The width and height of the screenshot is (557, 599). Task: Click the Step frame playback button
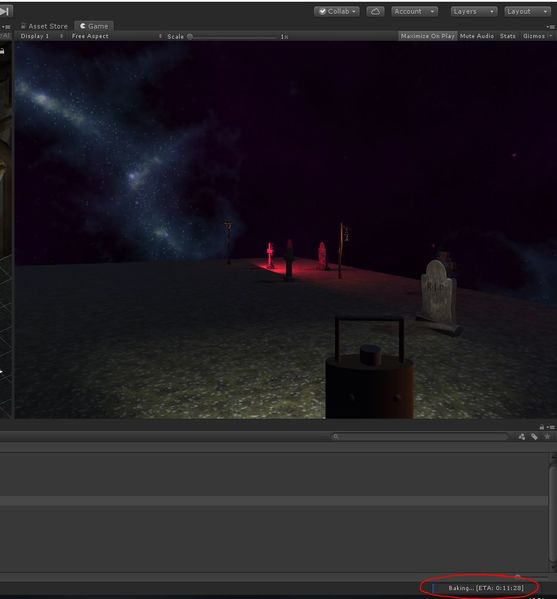coord(5,11)
